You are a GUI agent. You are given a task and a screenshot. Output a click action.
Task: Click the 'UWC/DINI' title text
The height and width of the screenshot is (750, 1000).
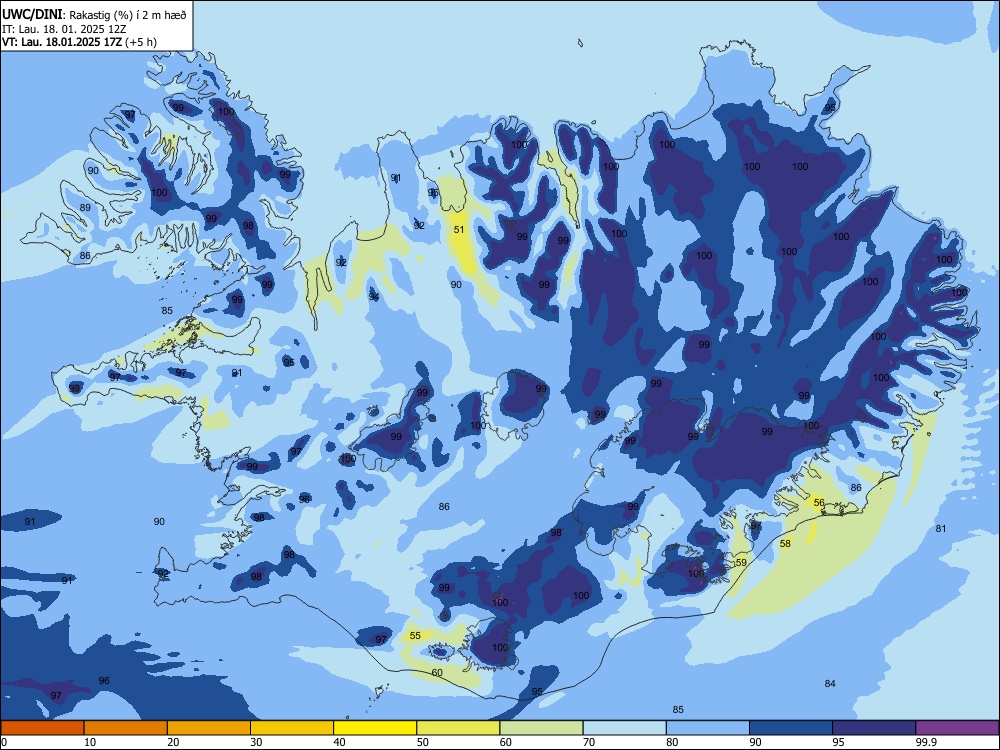(x=32, y=15)
